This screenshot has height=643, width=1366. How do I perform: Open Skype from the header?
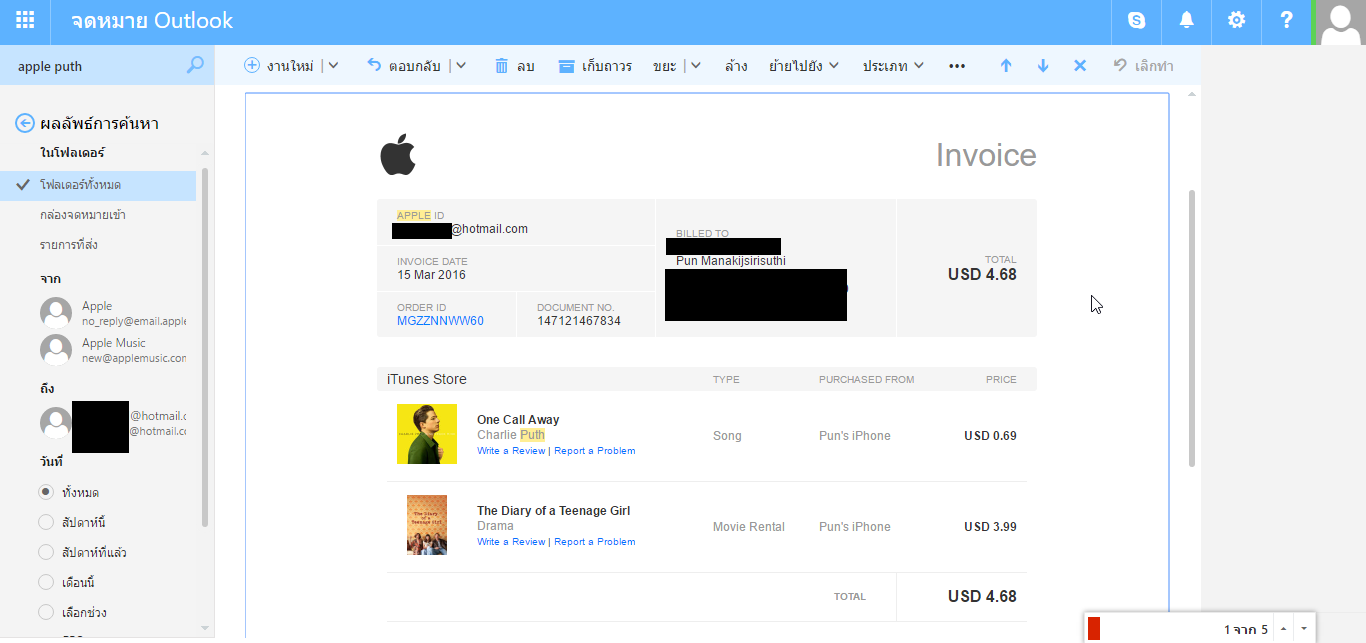click(1137, 20)
